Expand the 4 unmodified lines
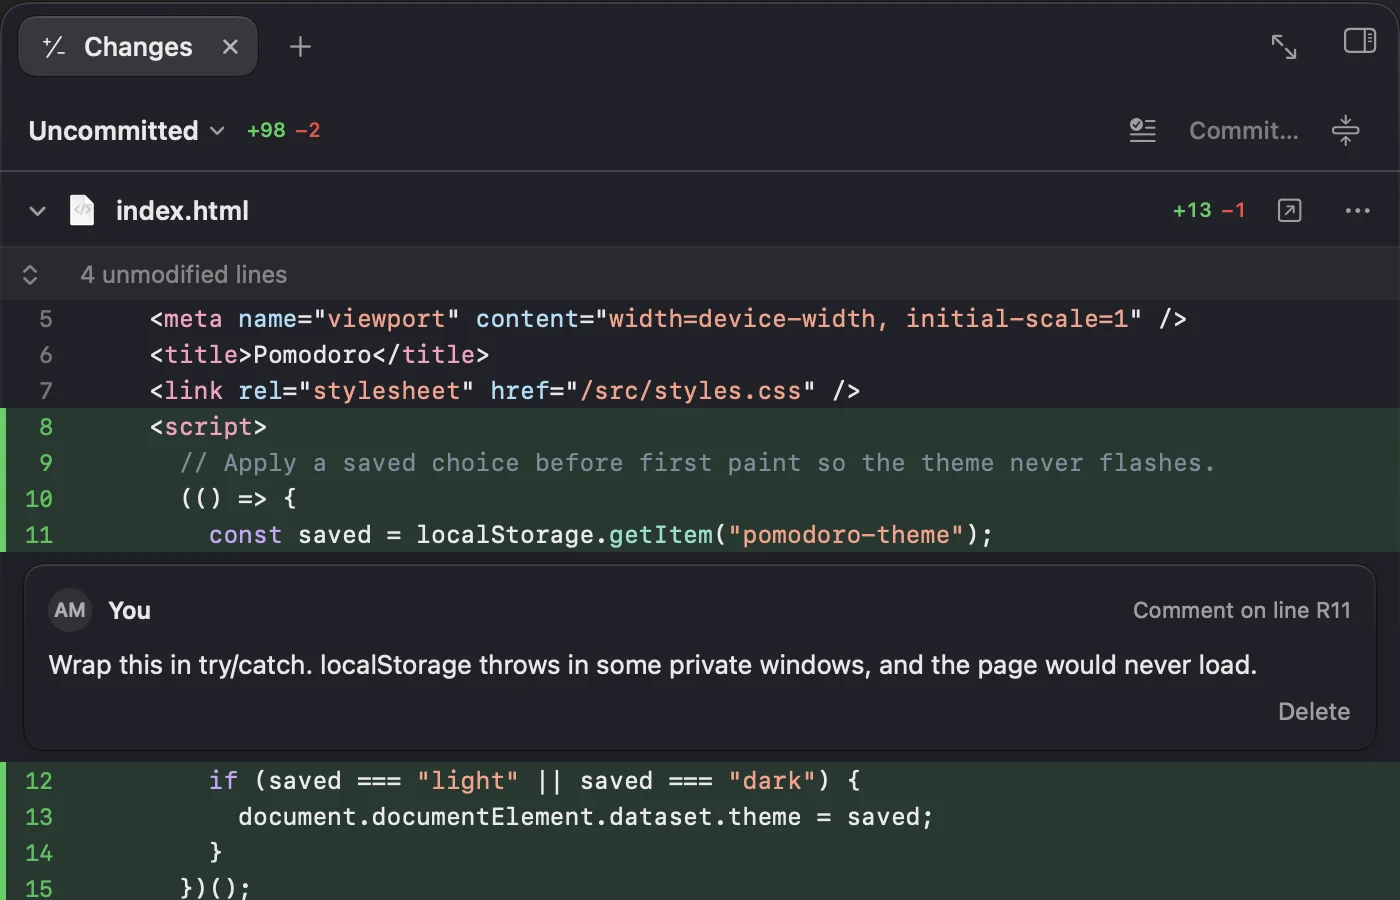This screenshot has height=900, width=1400. click(30, 275)
